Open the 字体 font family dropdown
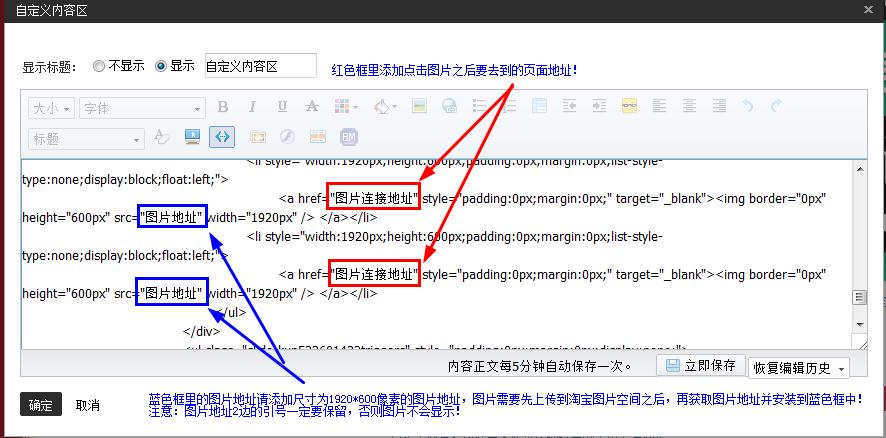Screen dimensions: 886x438 coord(142,108)
